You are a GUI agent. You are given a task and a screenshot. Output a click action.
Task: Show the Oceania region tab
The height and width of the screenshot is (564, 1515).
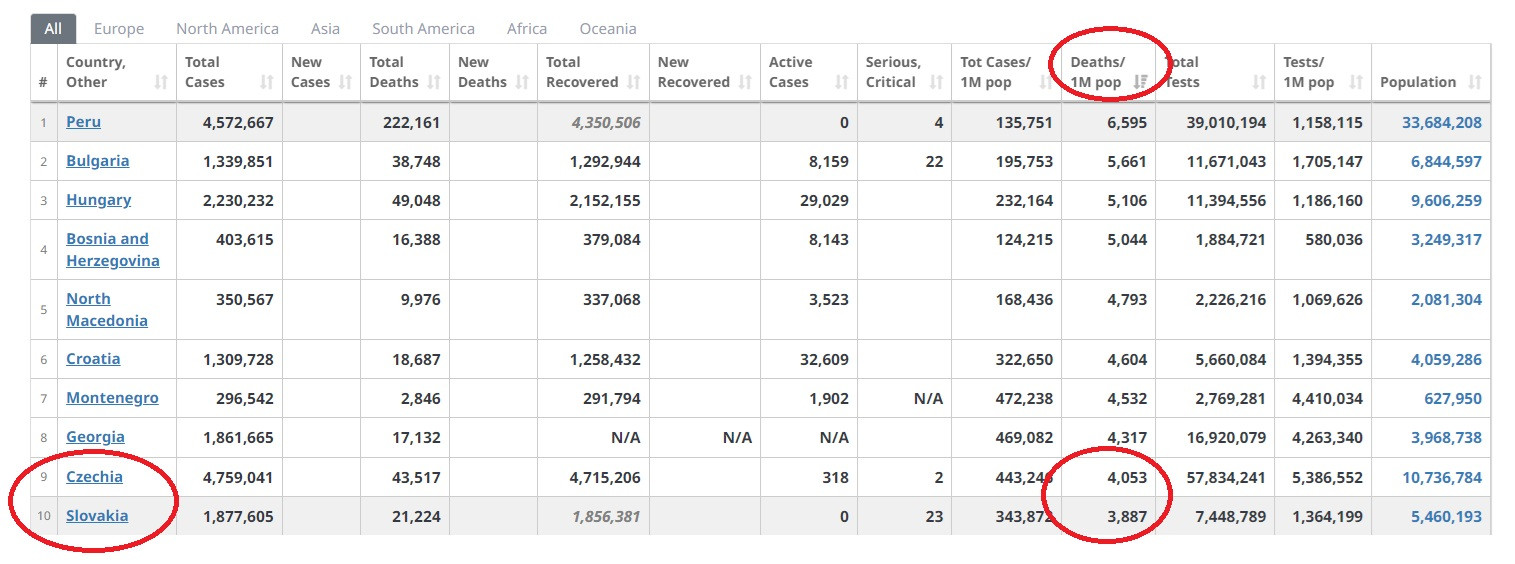(x=607, y=29)
